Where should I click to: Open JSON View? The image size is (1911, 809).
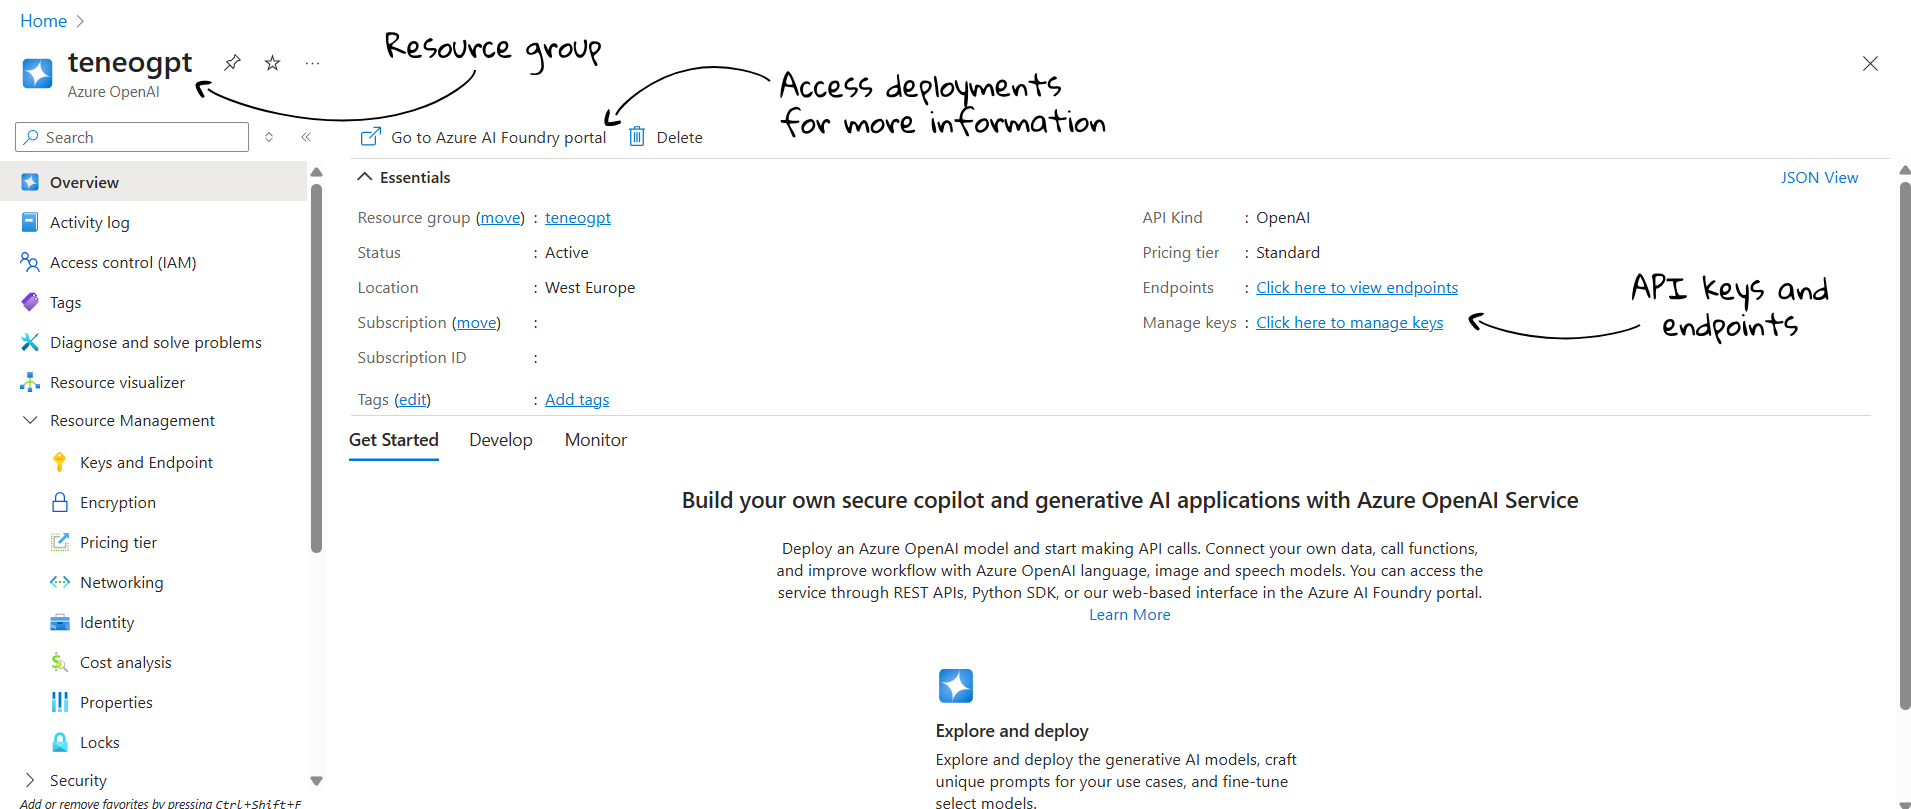click(1819, 177)
